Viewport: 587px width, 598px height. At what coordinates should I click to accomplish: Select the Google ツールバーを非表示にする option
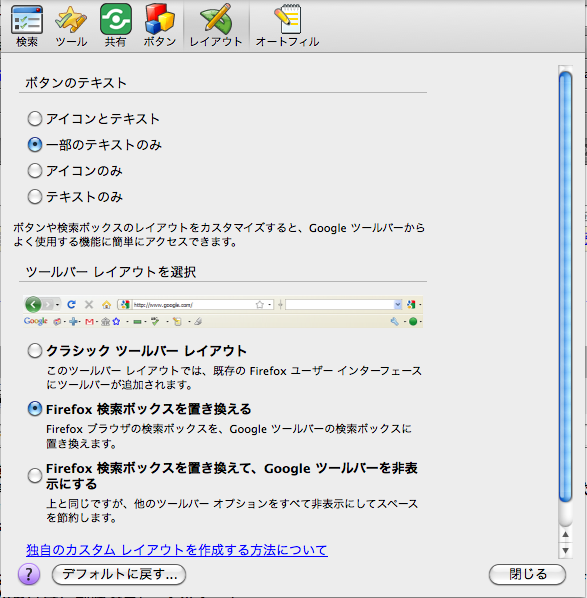35,476
